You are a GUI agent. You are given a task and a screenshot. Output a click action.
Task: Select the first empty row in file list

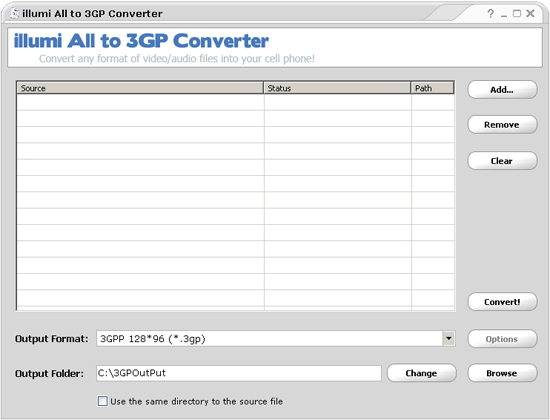pyautogui.click(x=235, y=102)
